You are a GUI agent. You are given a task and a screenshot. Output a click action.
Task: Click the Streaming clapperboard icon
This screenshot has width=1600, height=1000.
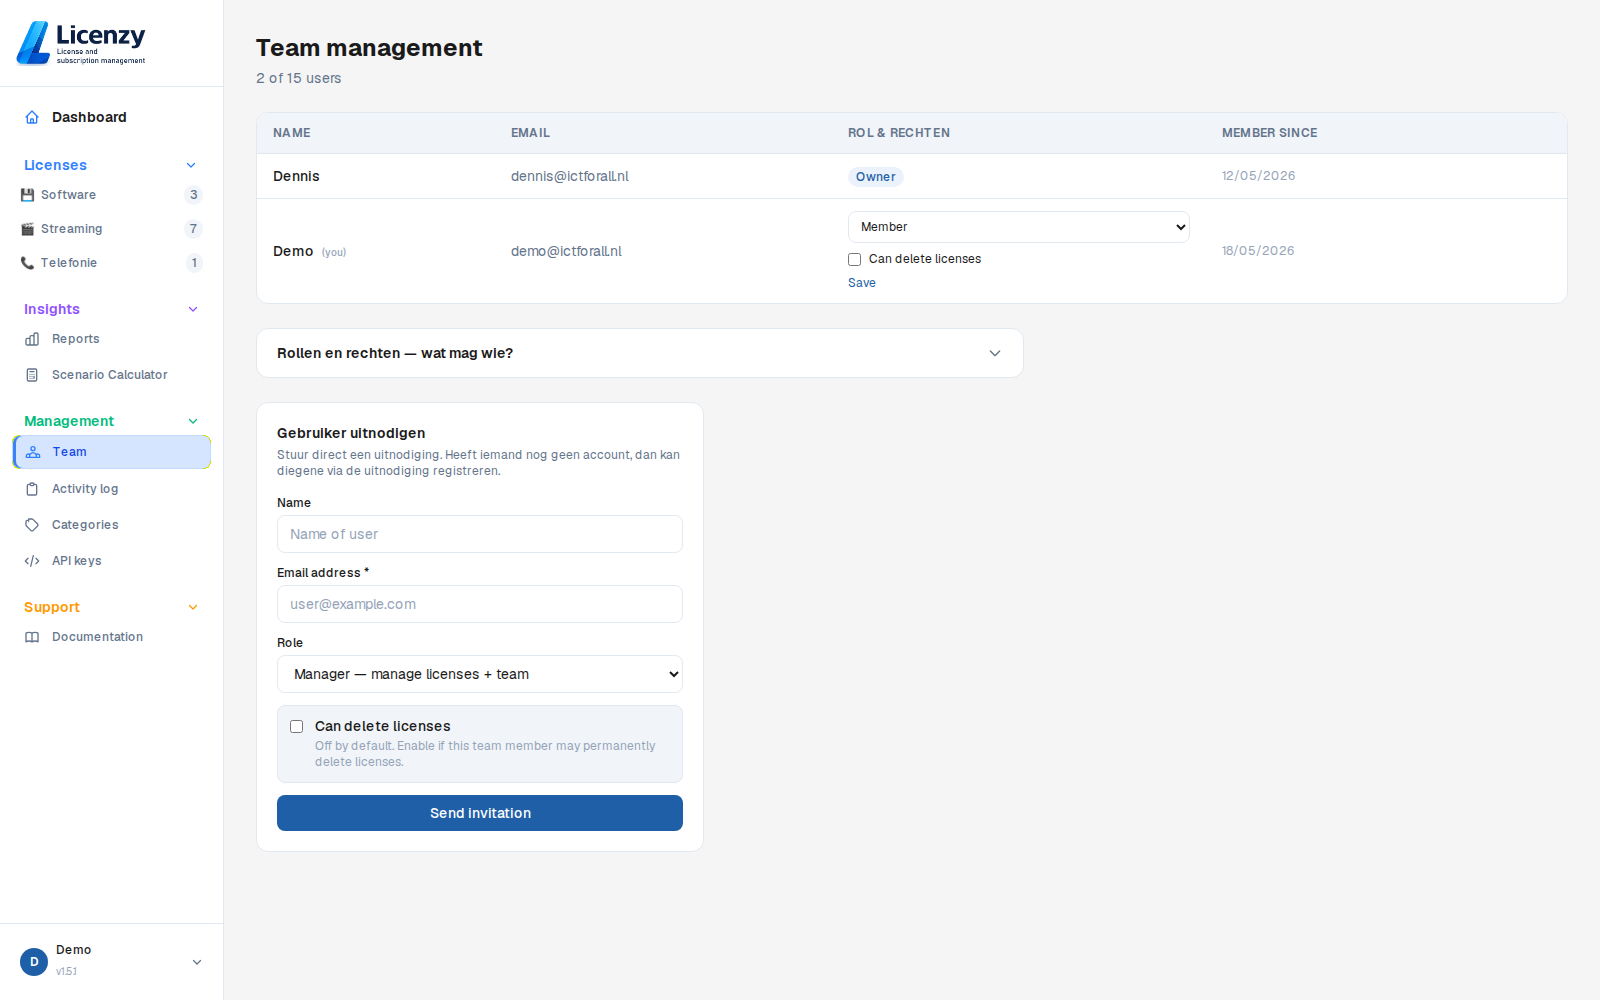[28, 229]
